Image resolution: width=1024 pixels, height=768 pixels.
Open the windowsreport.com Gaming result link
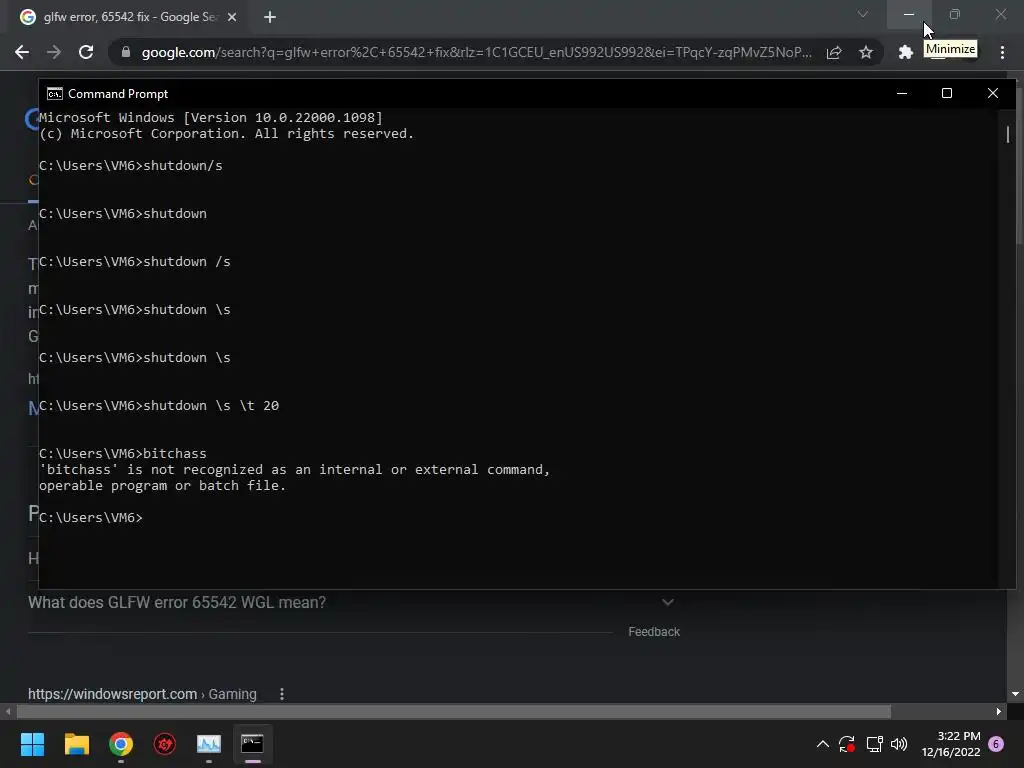click(x=142, y=694)
